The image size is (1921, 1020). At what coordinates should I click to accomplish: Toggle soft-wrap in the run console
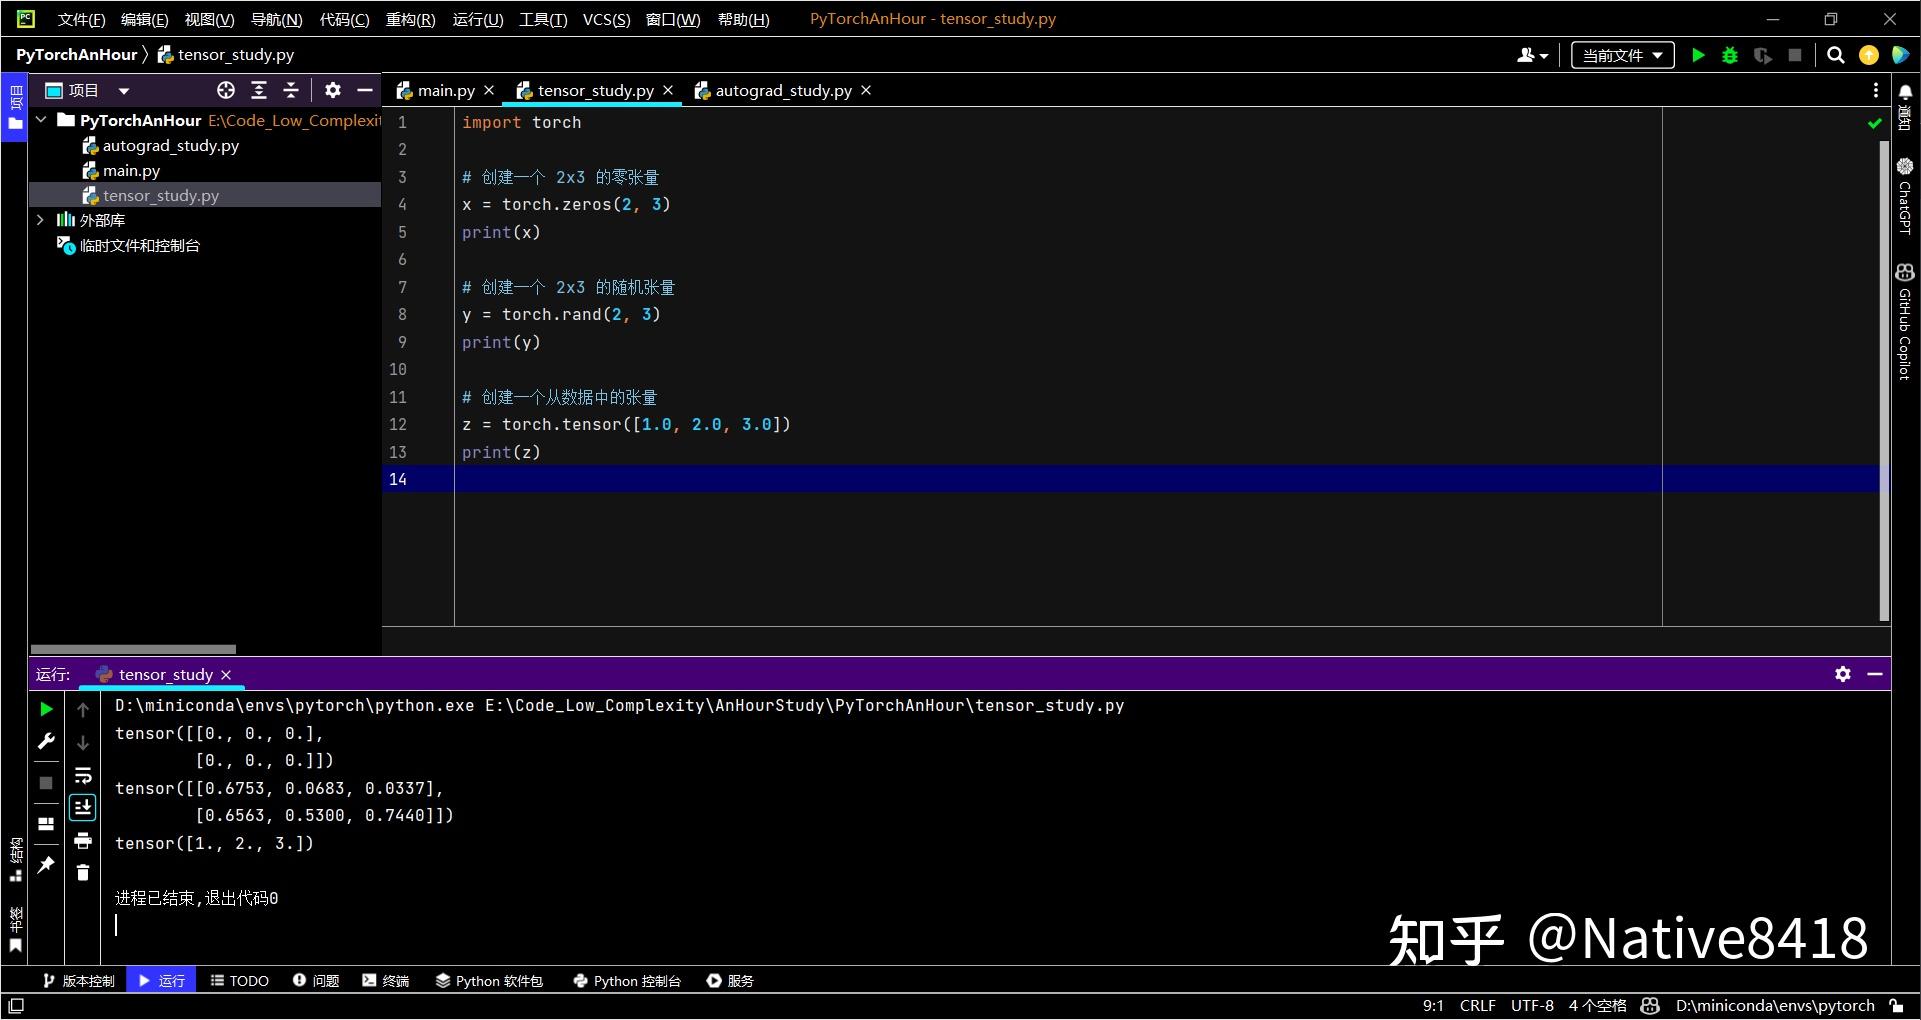tap(83, 775)
